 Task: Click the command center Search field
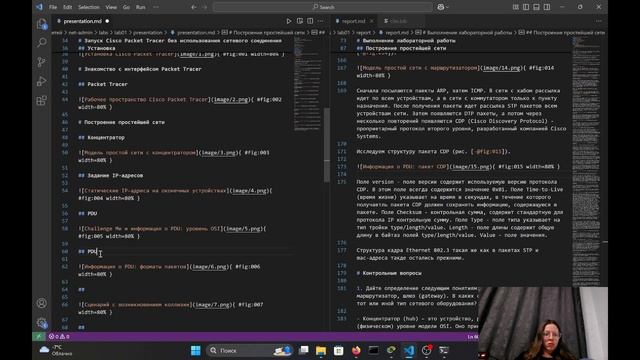pyautogui.click(x=323, y=7)
